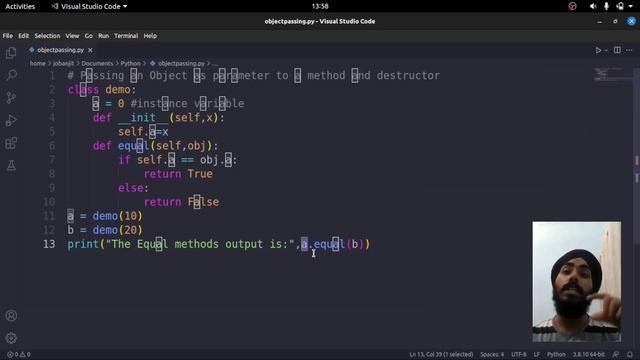Click 'return True' on line 8
640x360 pixels.
click(x=178, y=174)
